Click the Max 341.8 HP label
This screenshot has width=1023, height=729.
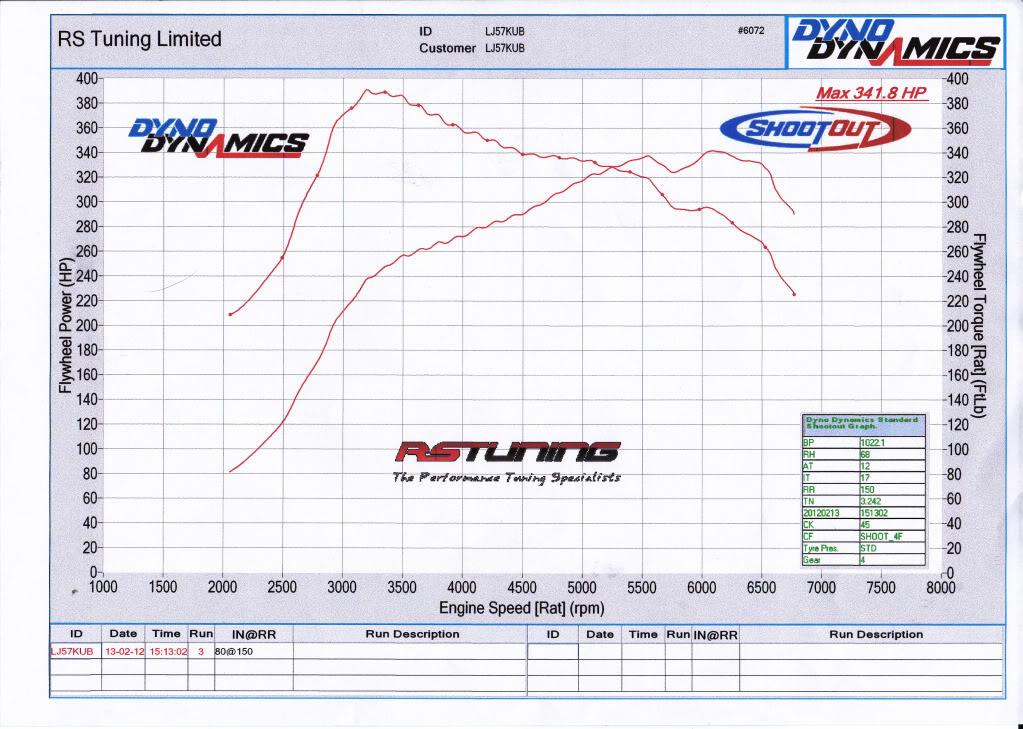tap(871, 93)
